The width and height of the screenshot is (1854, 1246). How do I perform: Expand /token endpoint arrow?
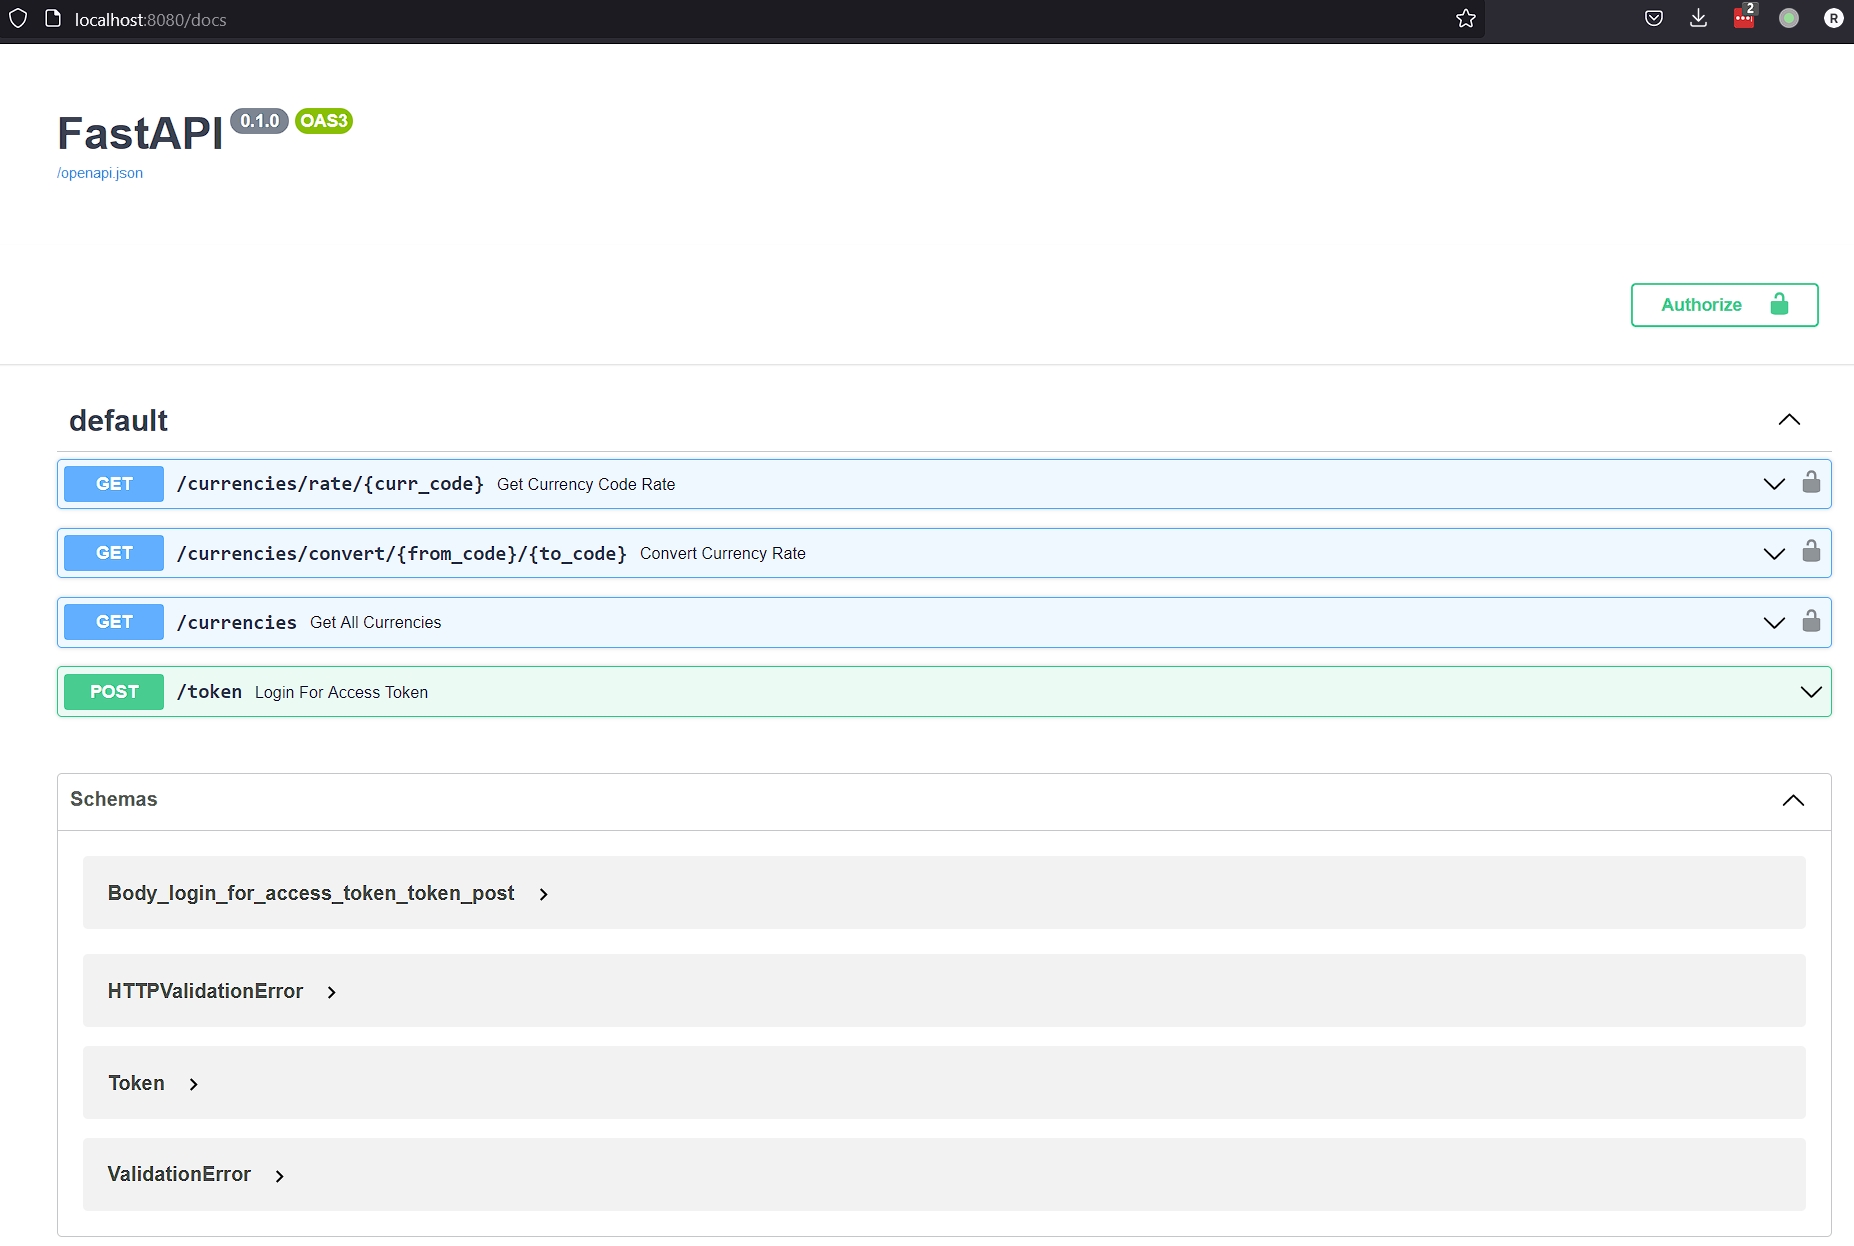[1811, 692]
